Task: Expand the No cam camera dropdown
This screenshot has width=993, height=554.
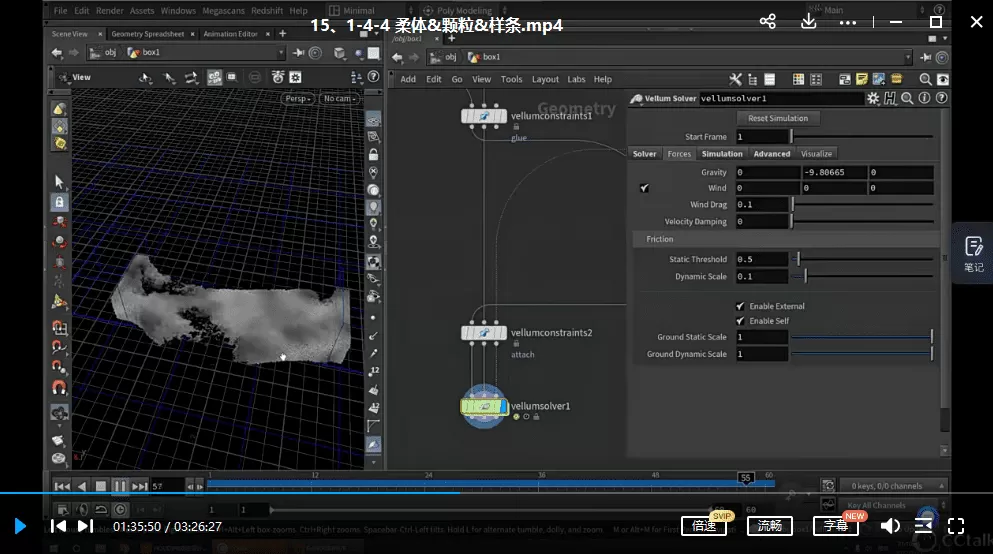Action: tap(340, 98)
